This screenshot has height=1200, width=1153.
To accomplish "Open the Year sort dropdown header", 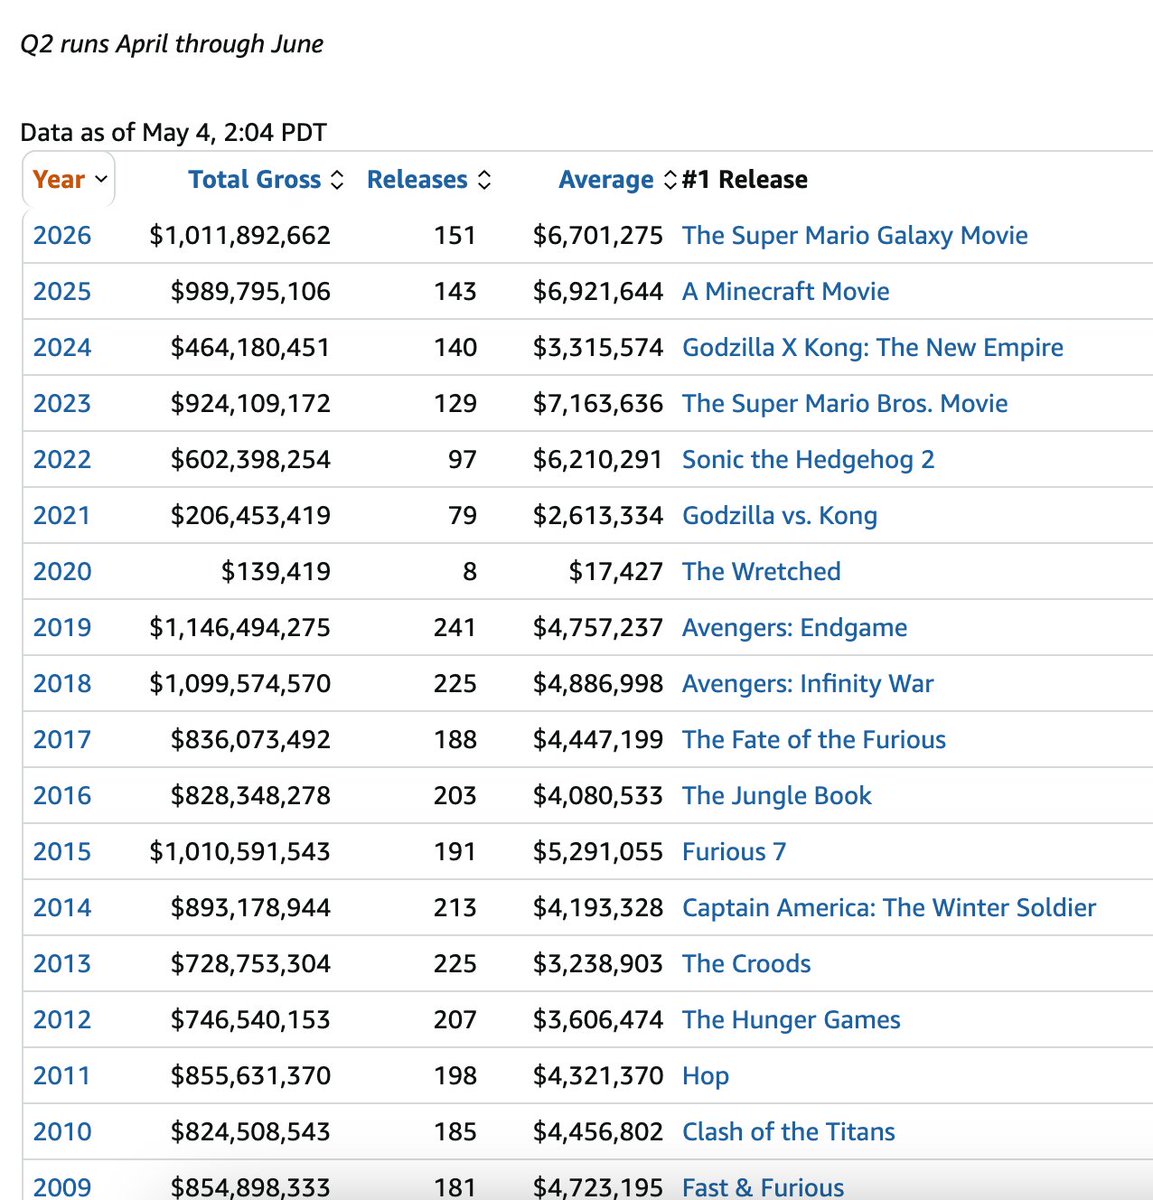I will (x=68, y=180).
